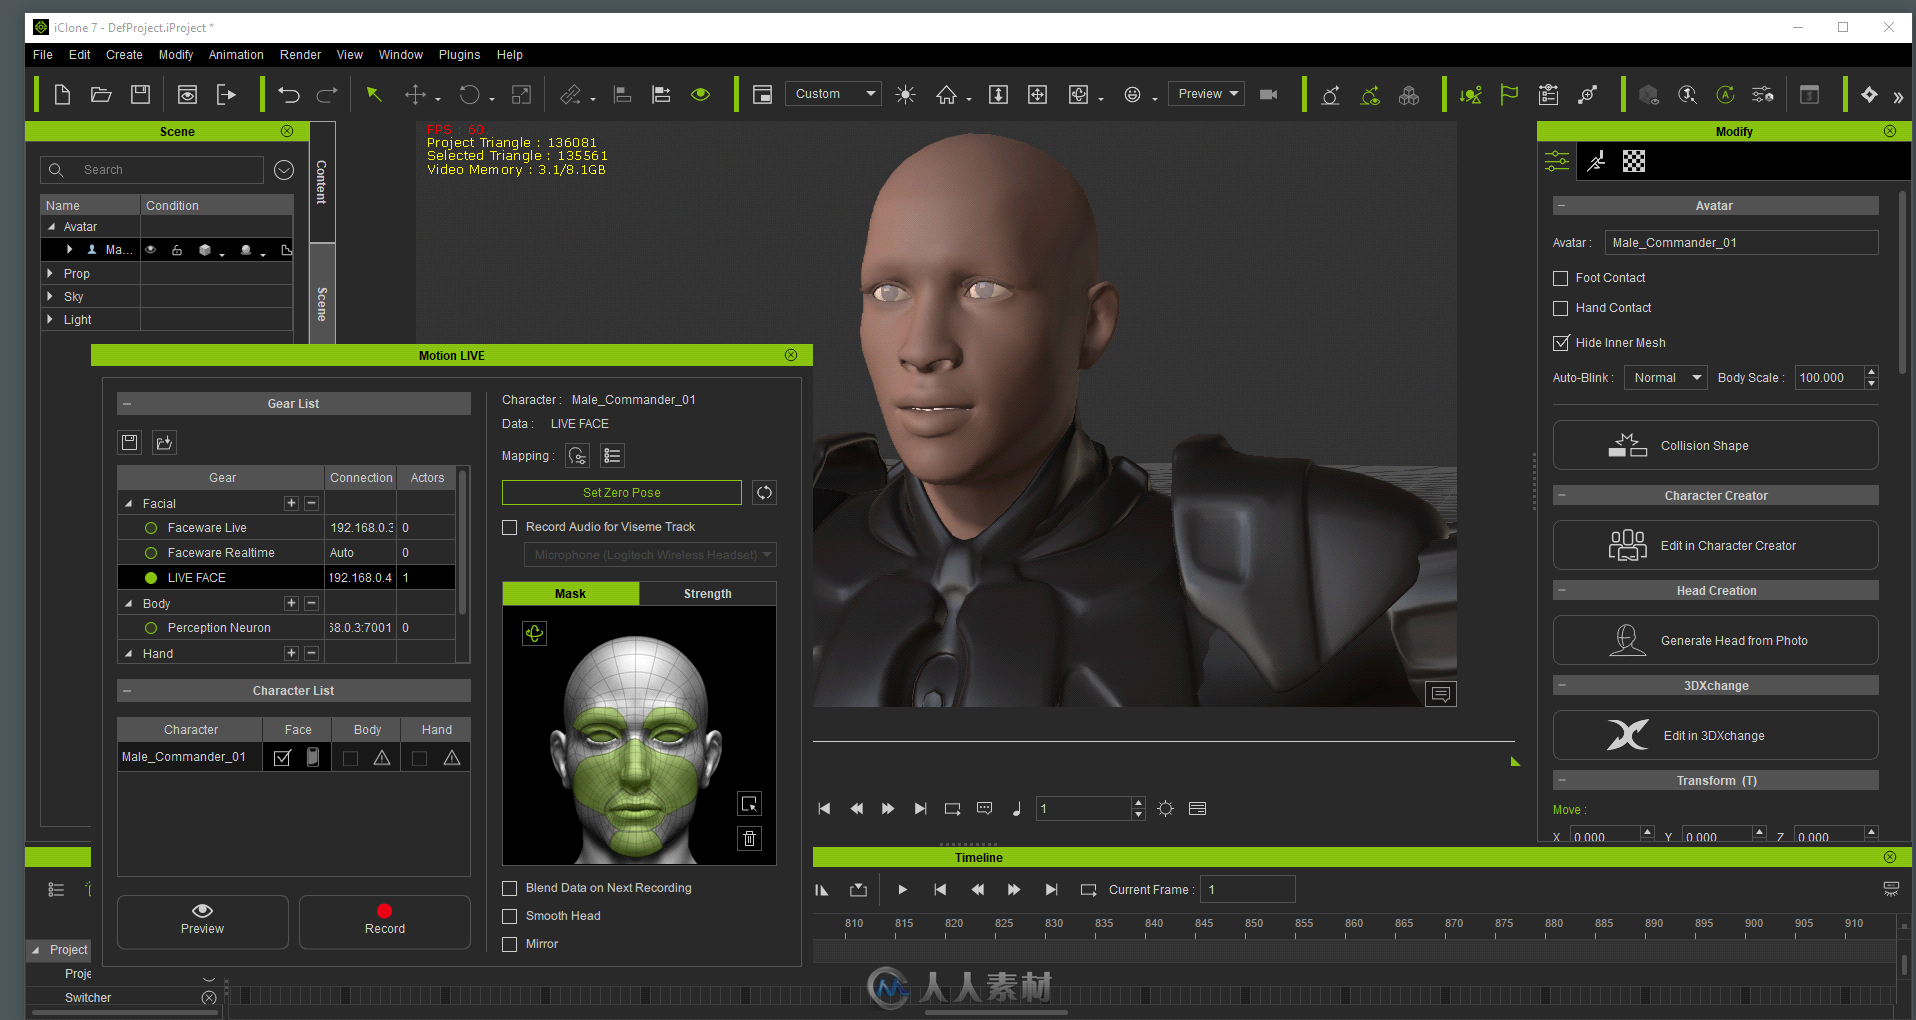Load gear list with the import icon

(164, 442)
